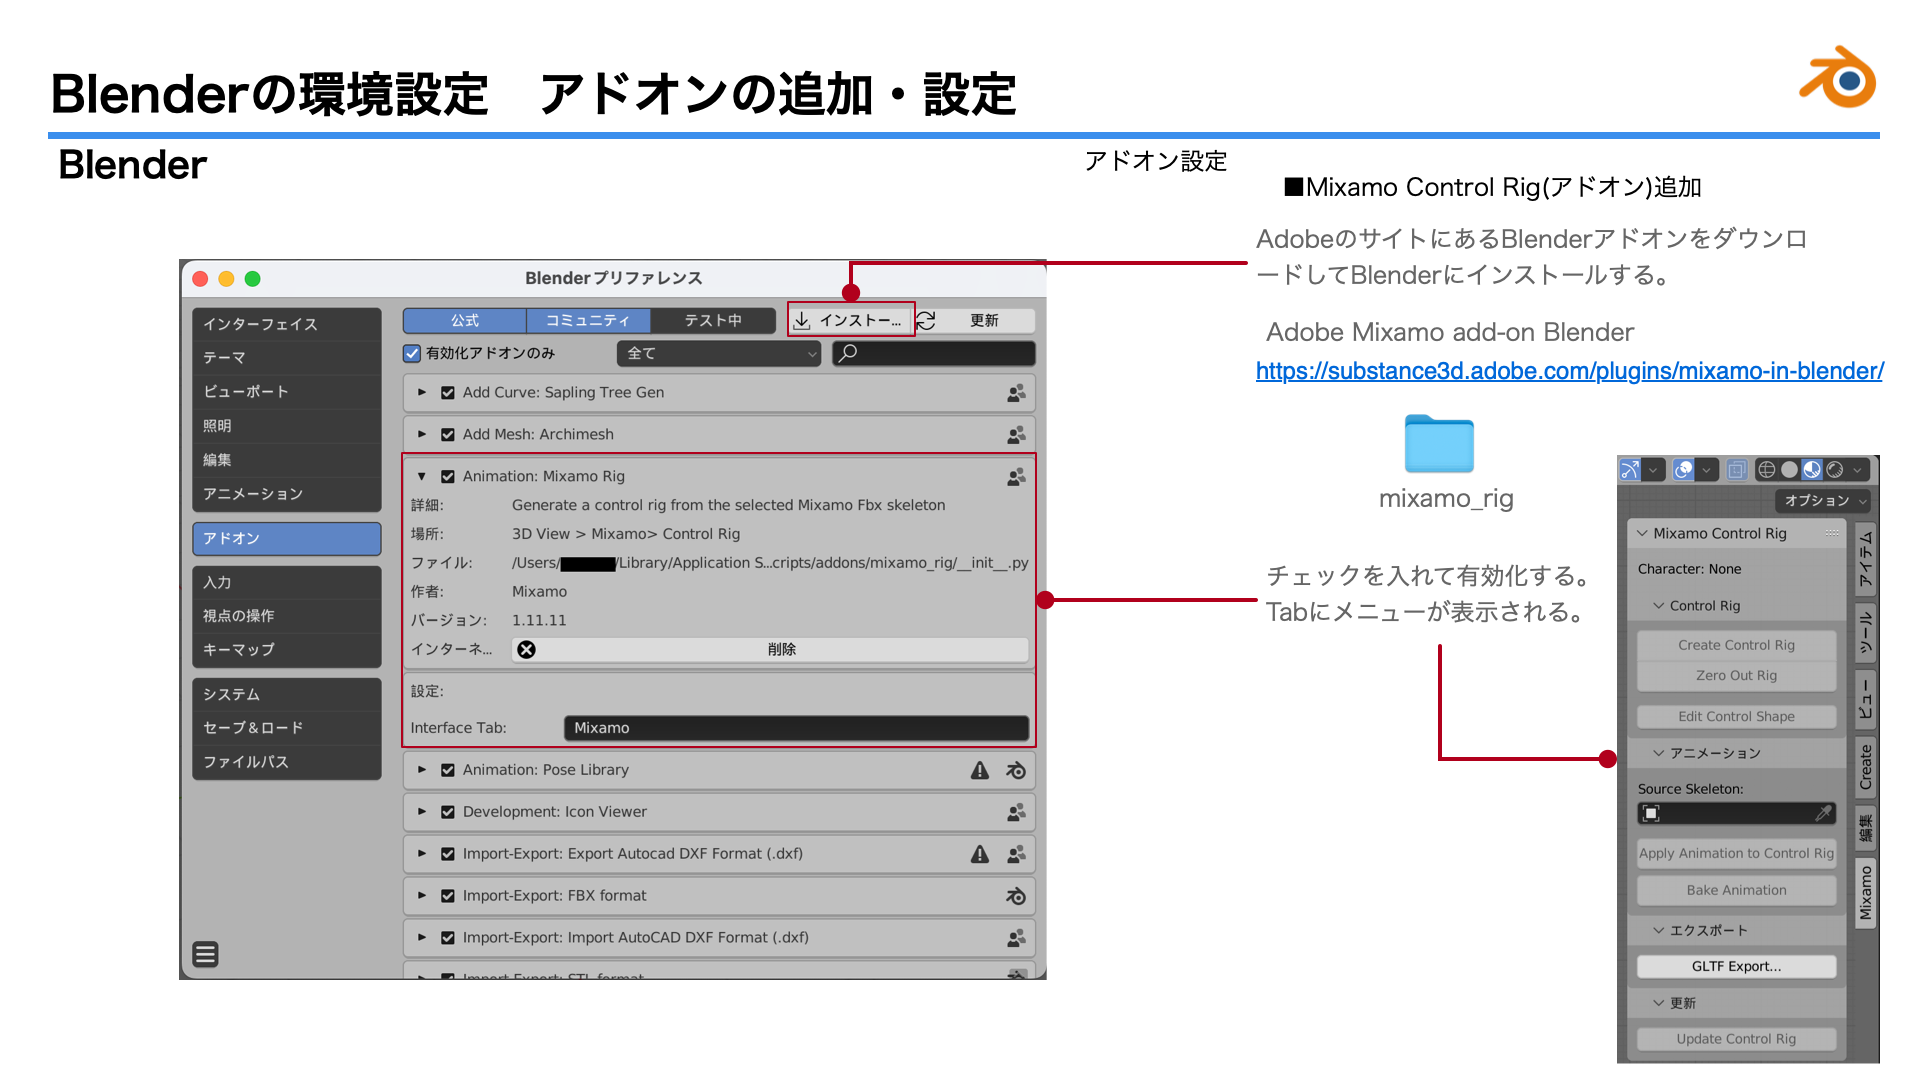Screen dimensions: 1920x1080
Task: Click the community icon on Sapling Tree Gen
Action: [x=1016, y=393]
